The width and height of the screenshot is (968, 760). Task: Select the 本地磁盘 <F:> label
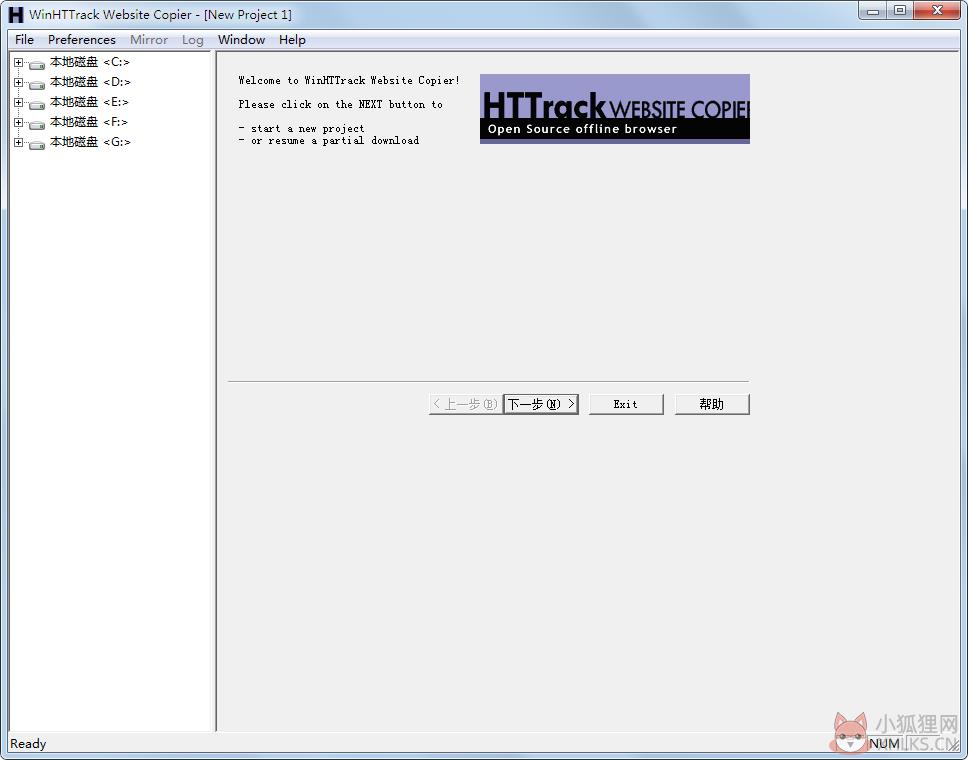point(89,122)
